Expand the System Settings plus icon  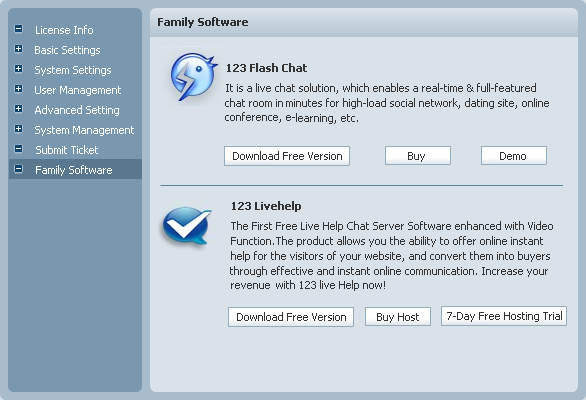(x=18, y=69)
